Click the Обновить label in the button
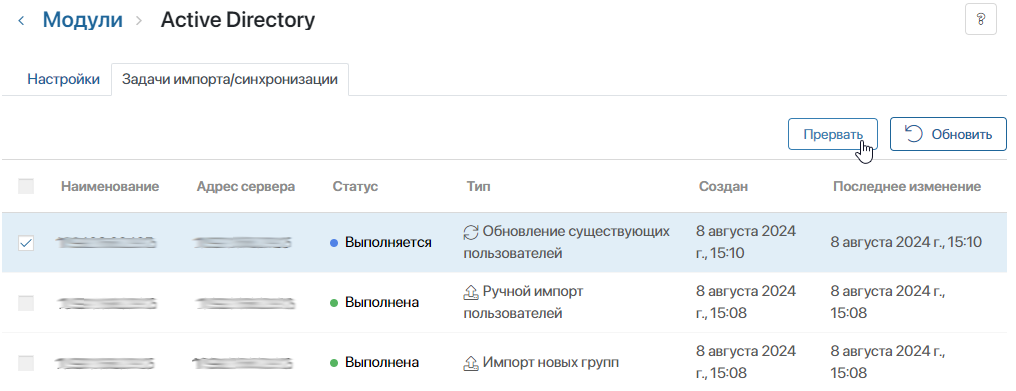This screenshot has width=1016, height=391. 962,135
